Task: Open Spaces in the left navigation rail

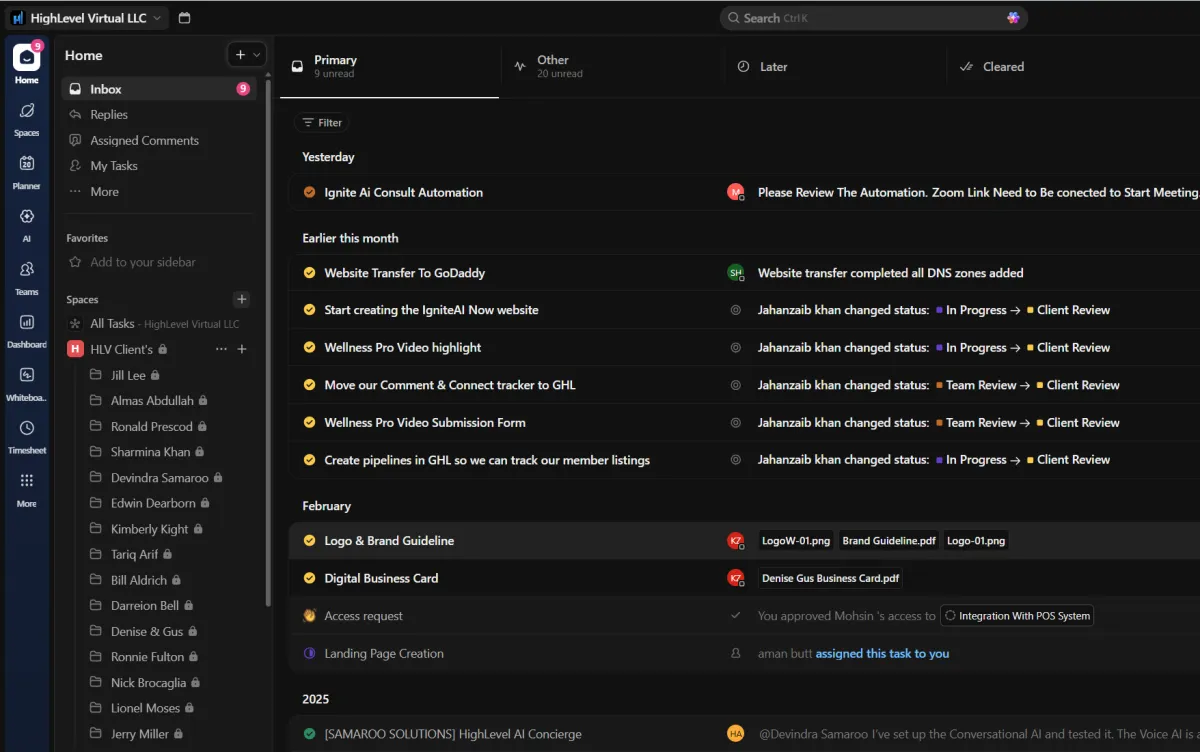Action: coord(27,112)
